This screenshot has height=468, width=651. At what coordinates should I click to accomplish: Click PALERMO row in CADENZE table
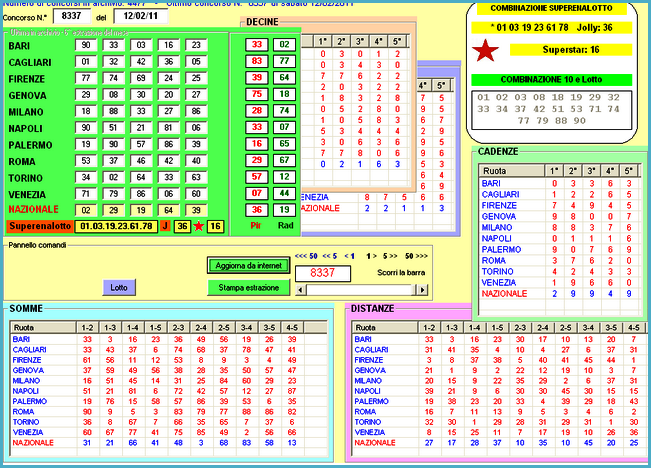559,250
